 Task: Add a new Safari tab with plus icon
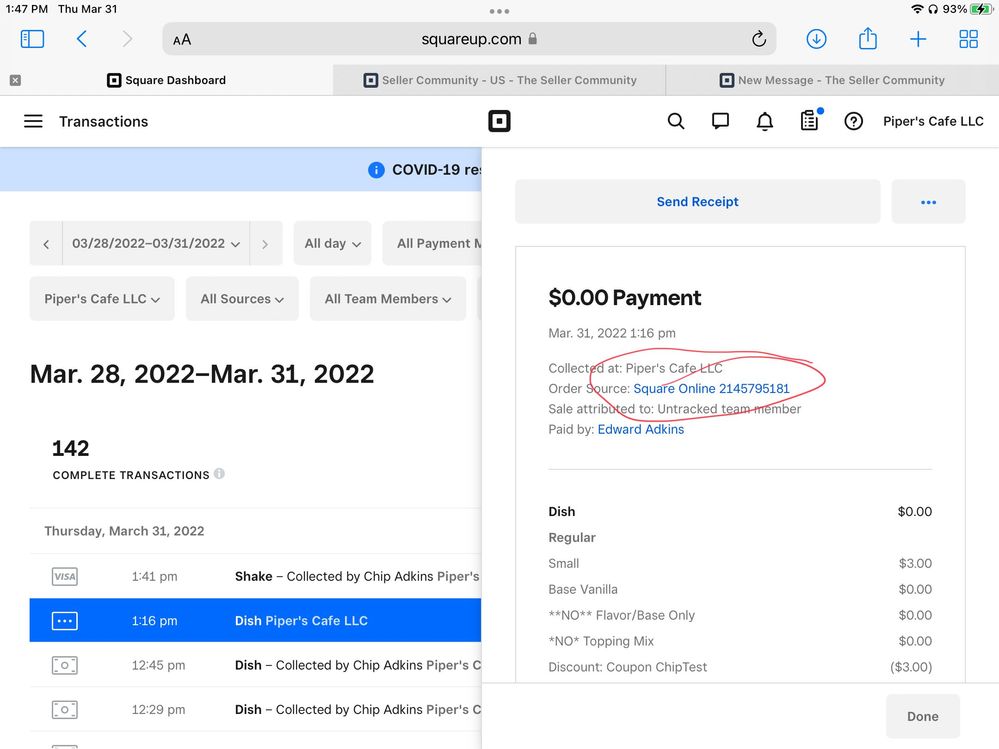pyautogui.click(x=917, y=39)
